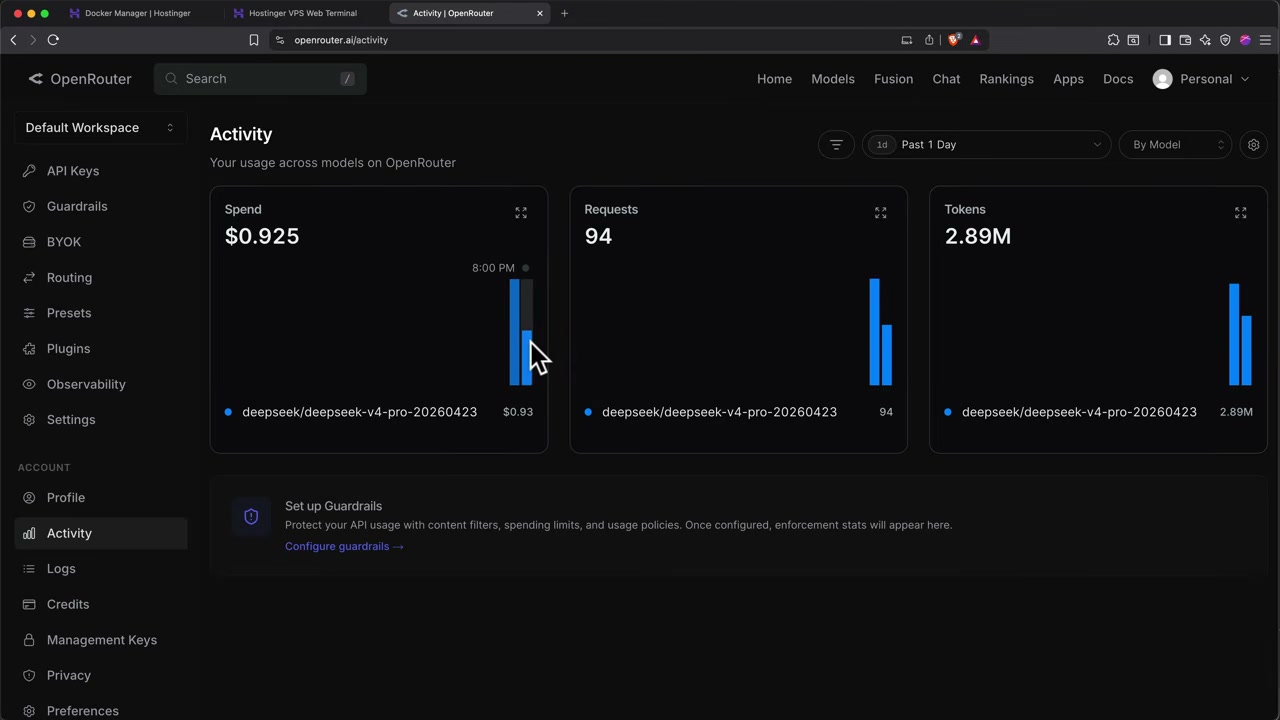The image size is (1280, 720).
Task: Go to Home in the top navigation
Action: tap(774, 79)
